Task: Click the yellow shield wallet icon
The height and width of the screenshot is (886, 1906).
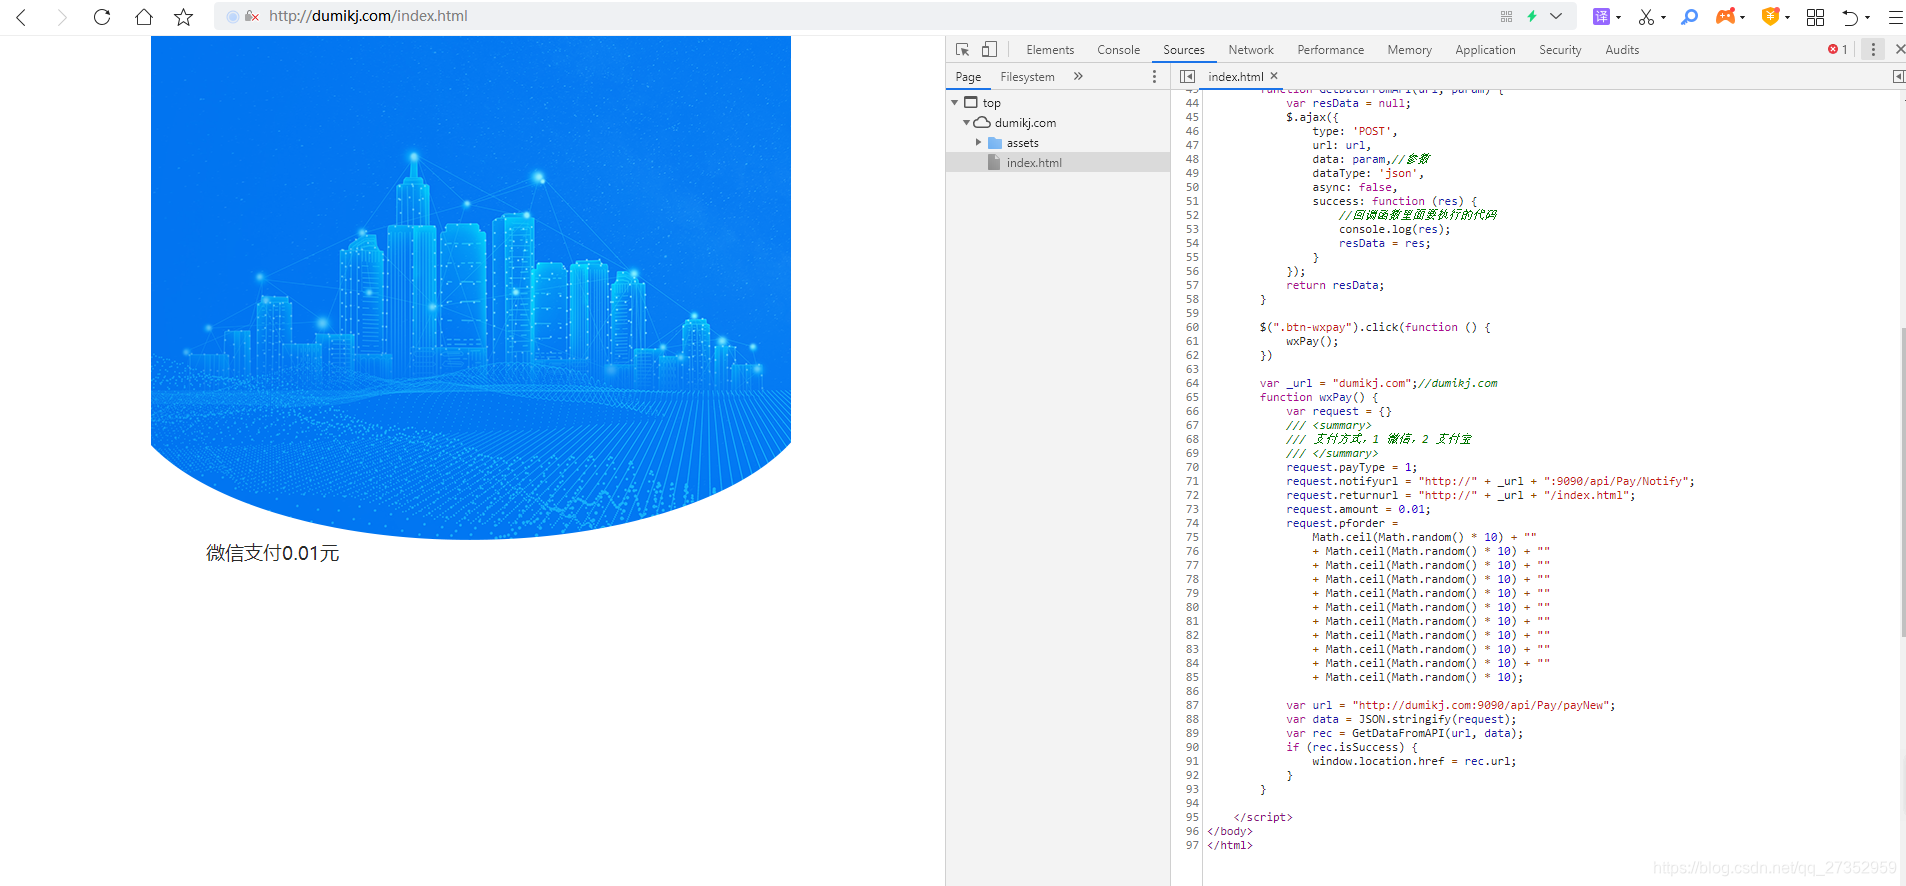Action: pos(1771,16)
